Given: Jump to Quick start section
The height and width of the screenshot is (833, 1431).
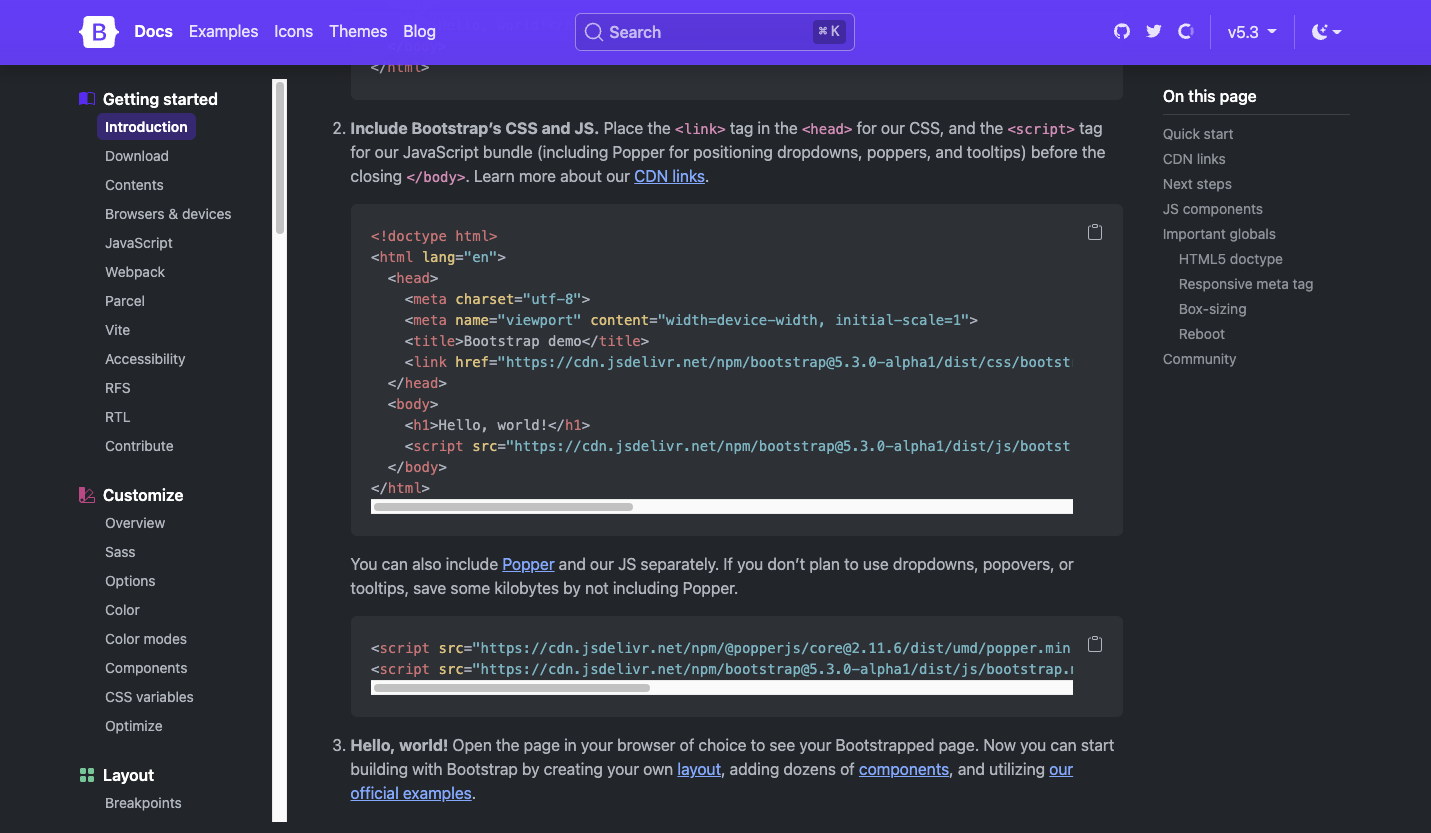Looking at the screenshot, I should point(1198,134).
